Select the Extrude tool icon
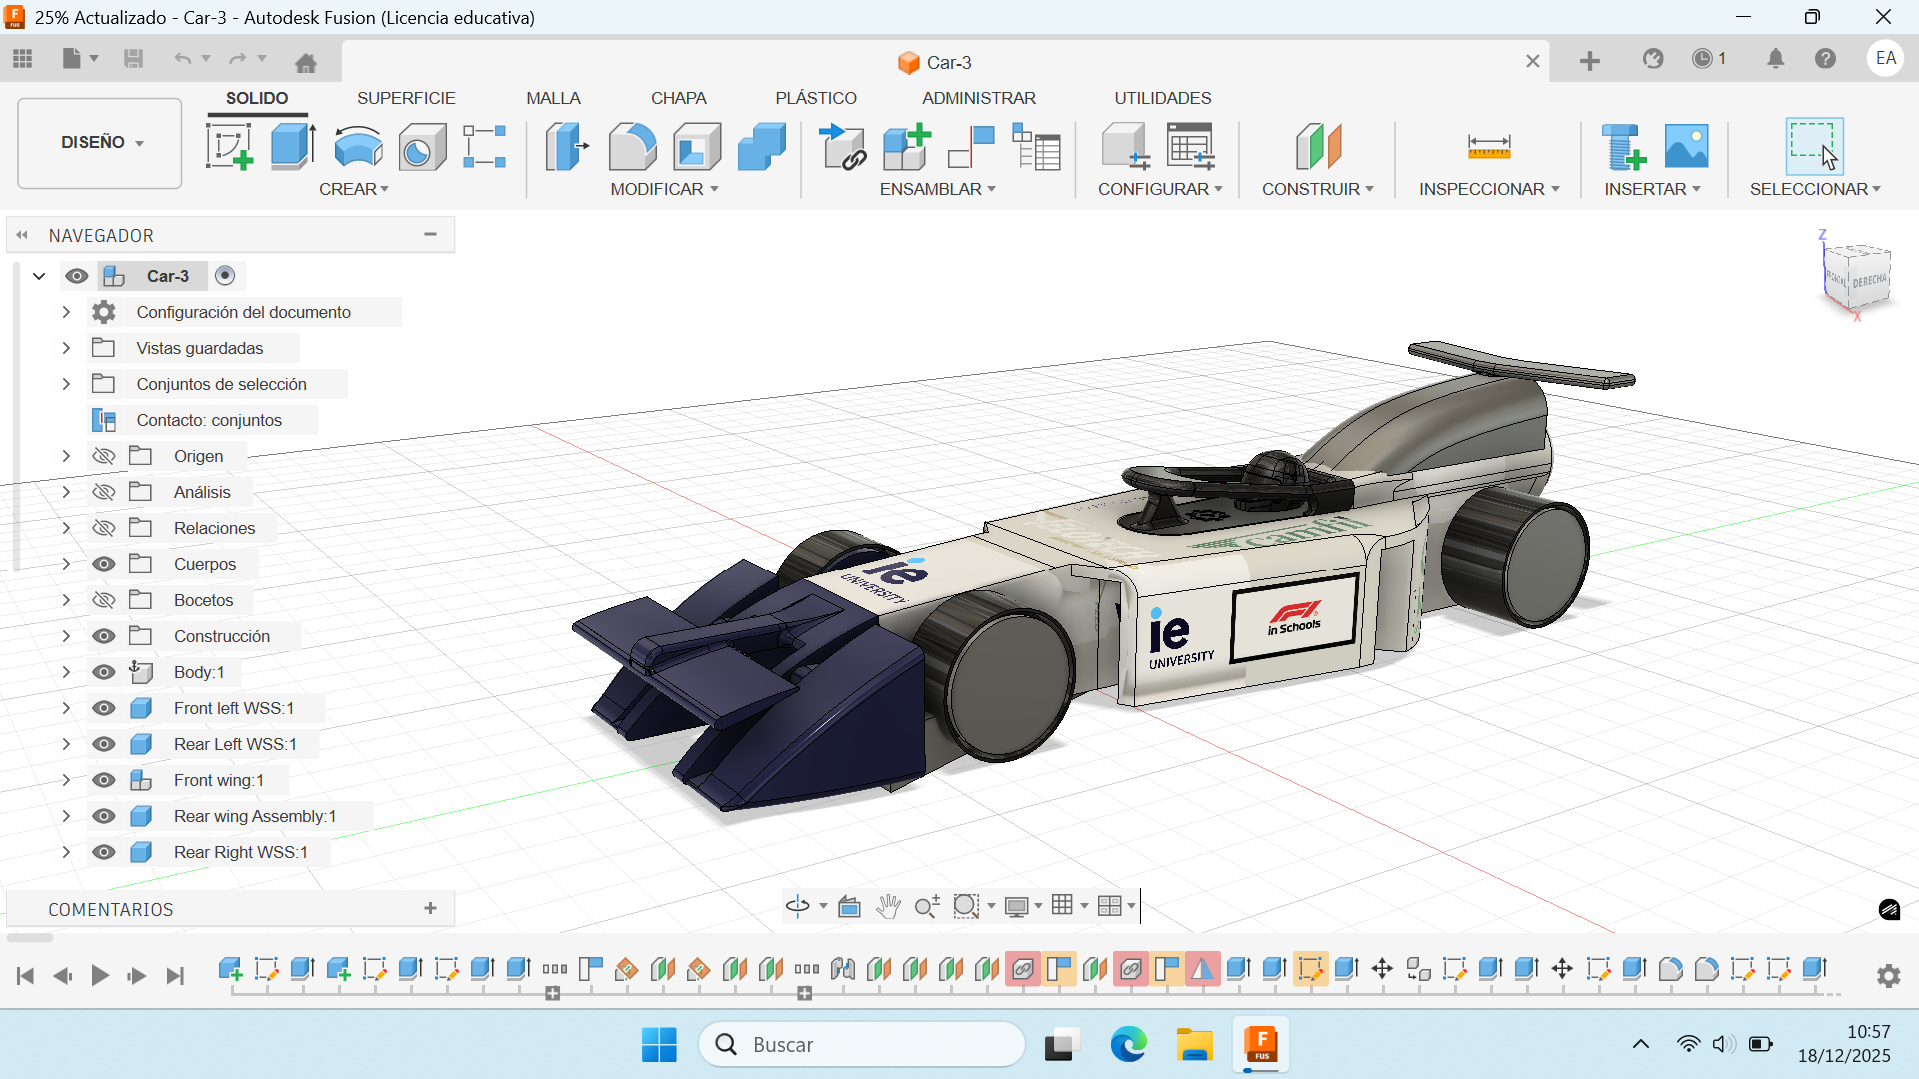The width and height of the screenshot is (1919, 1079). coord(293,147)
